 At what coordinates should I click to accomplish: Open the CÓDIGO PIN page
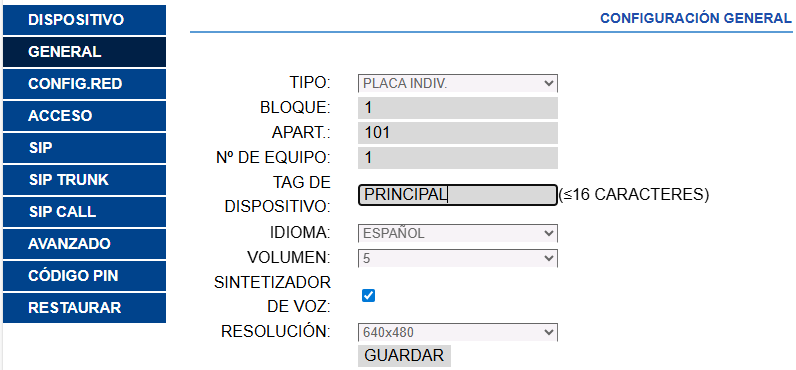pos(84,276)
